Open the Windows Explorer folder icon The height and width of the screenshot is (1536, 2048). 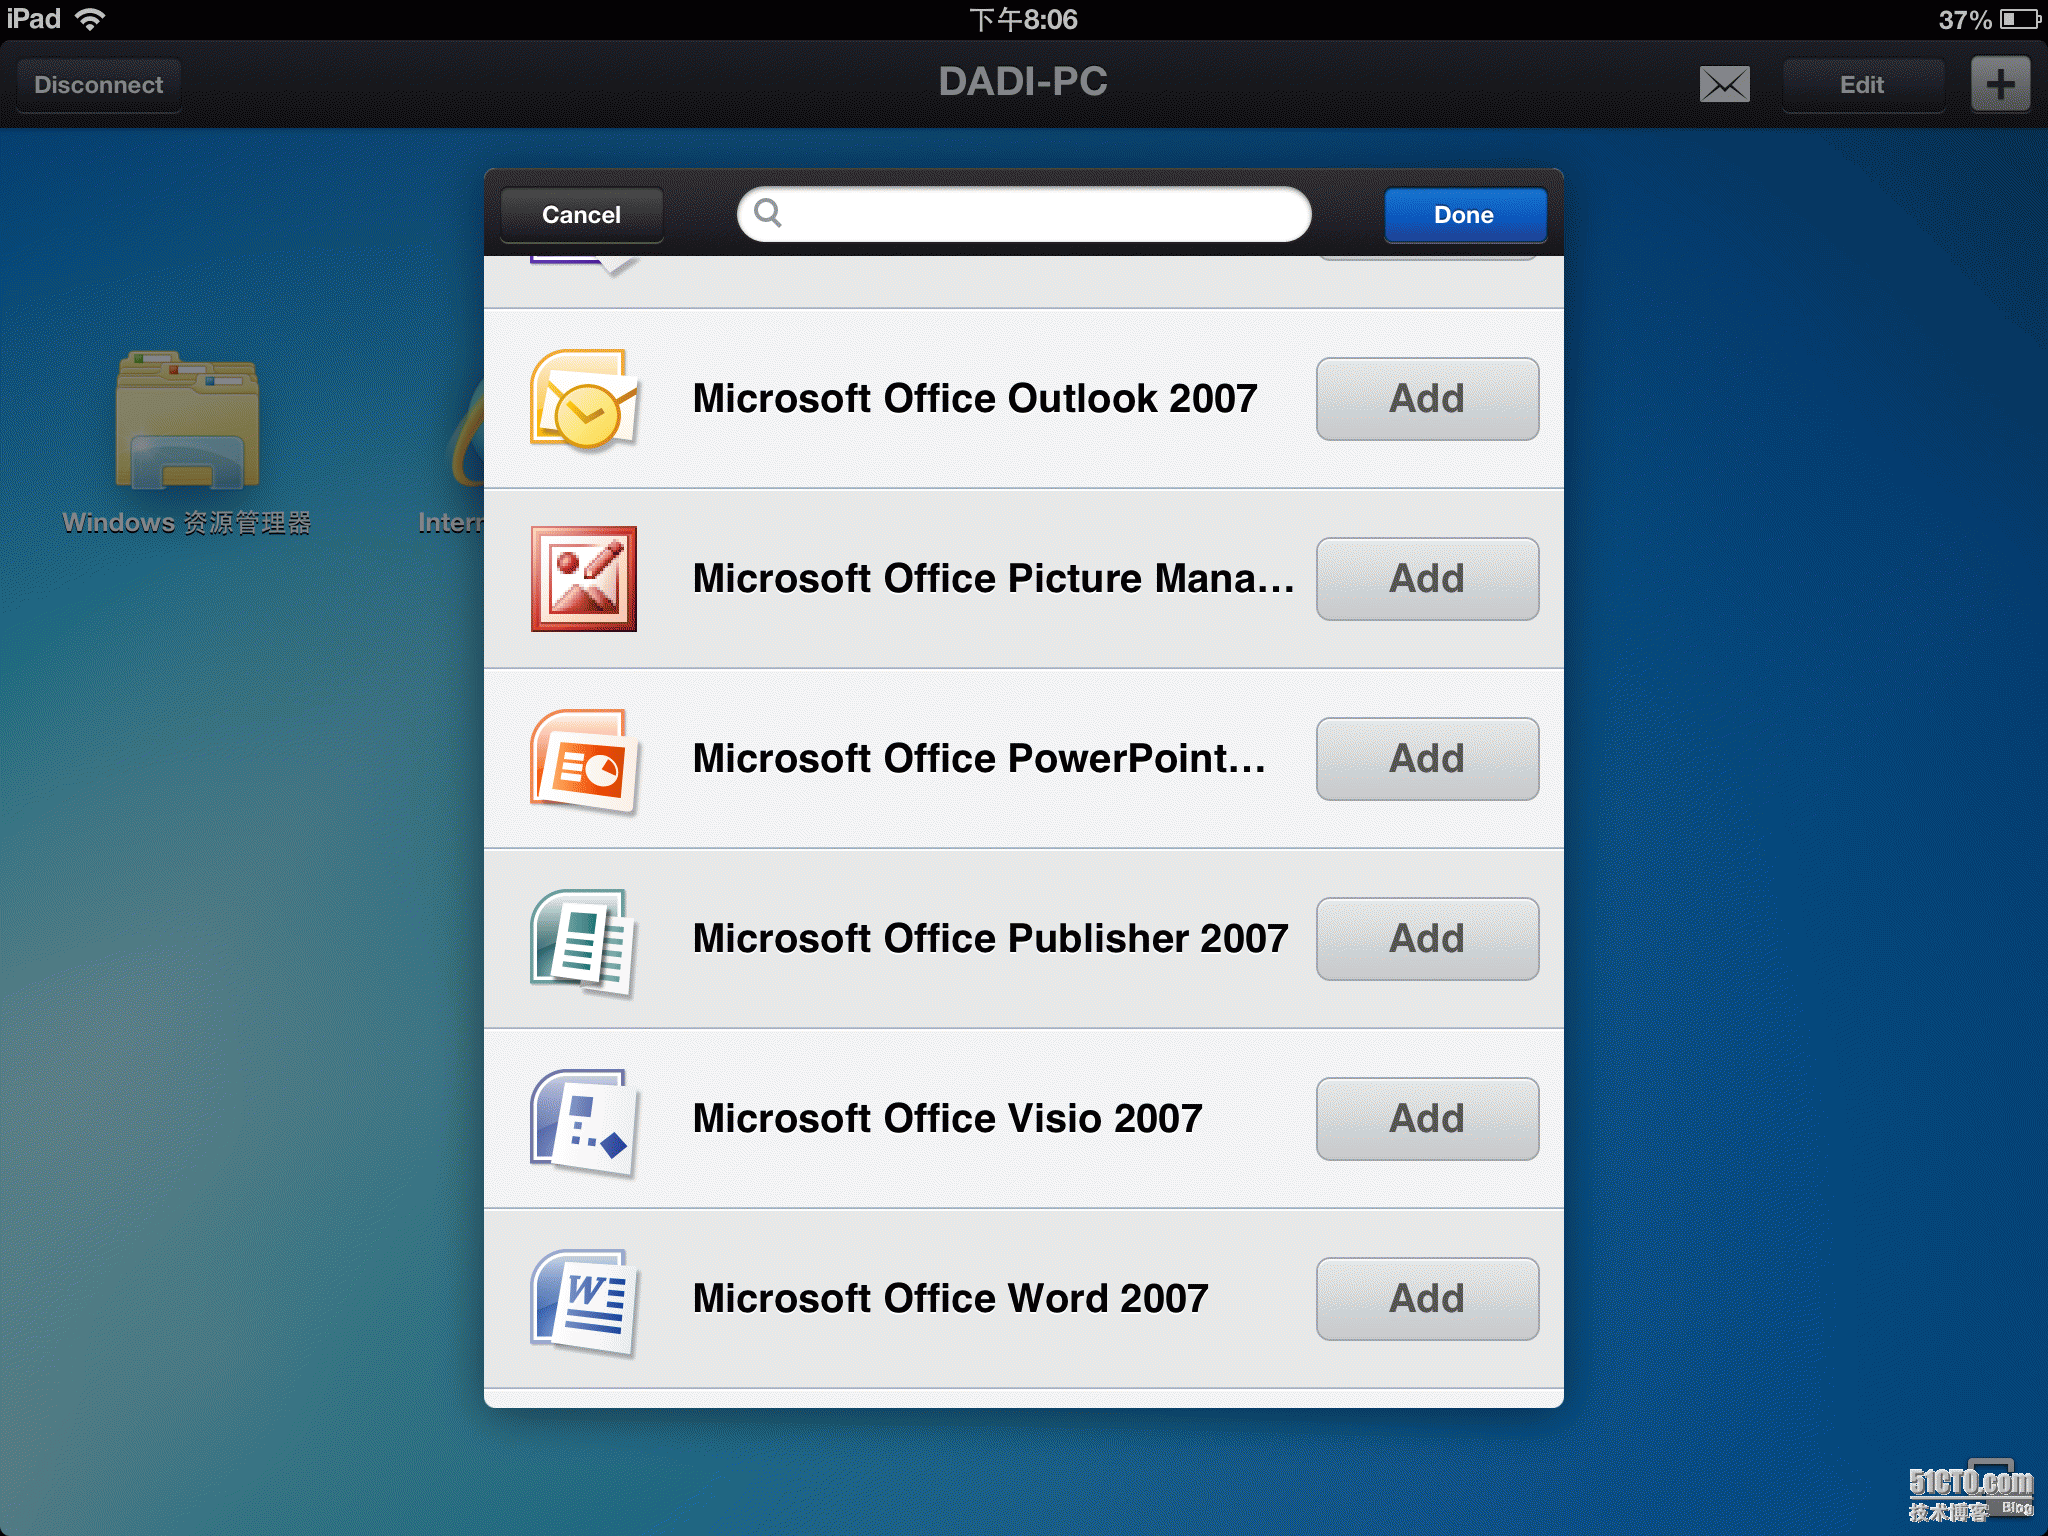187,420
